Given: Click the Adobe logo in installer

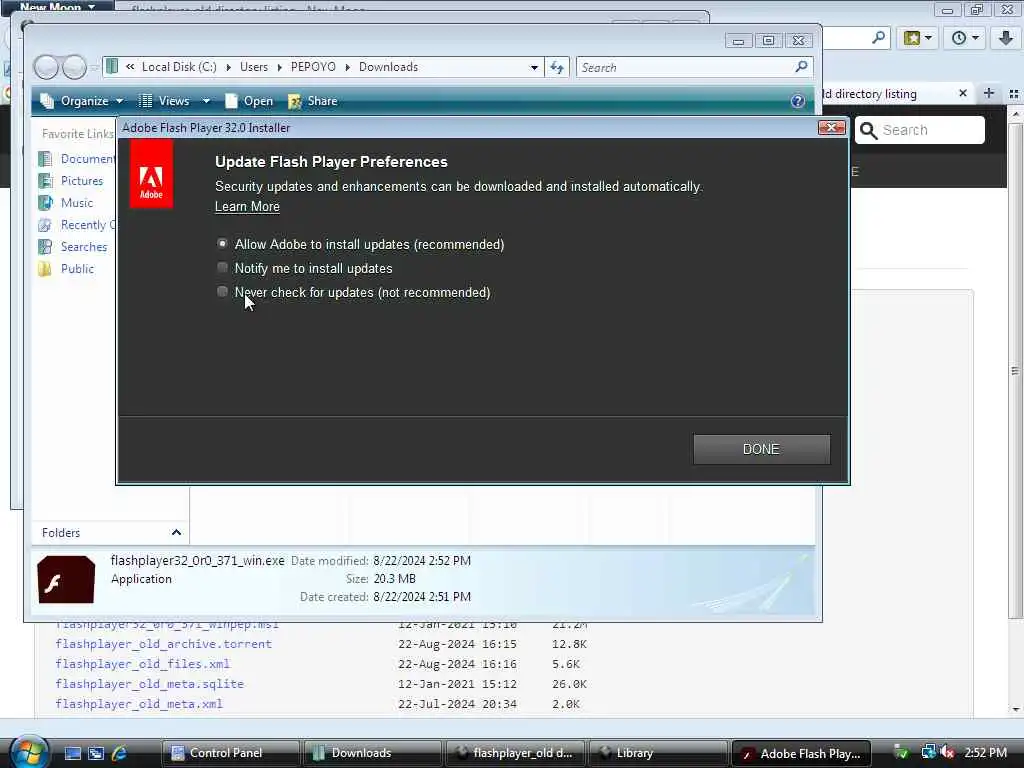Looking at the screenshot, I should point(152,174).
